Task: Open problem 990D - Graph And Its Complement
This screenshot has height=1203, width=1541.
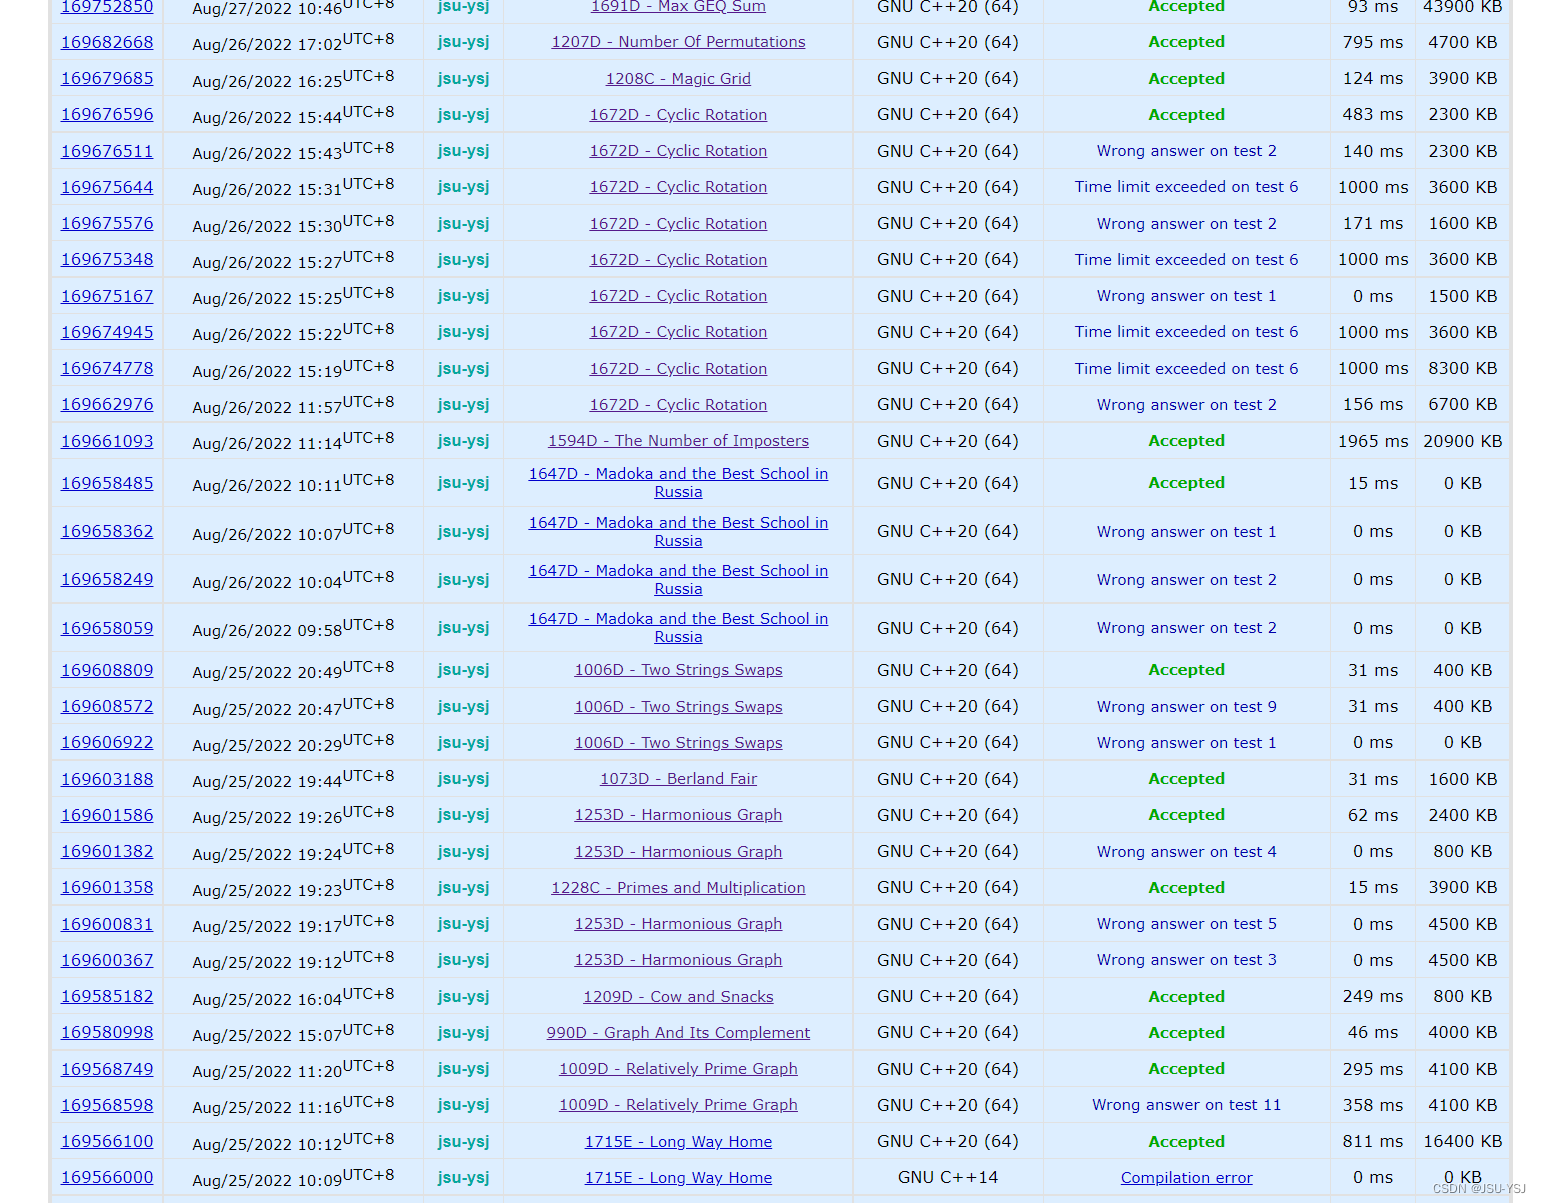Action: [678, 1032]
